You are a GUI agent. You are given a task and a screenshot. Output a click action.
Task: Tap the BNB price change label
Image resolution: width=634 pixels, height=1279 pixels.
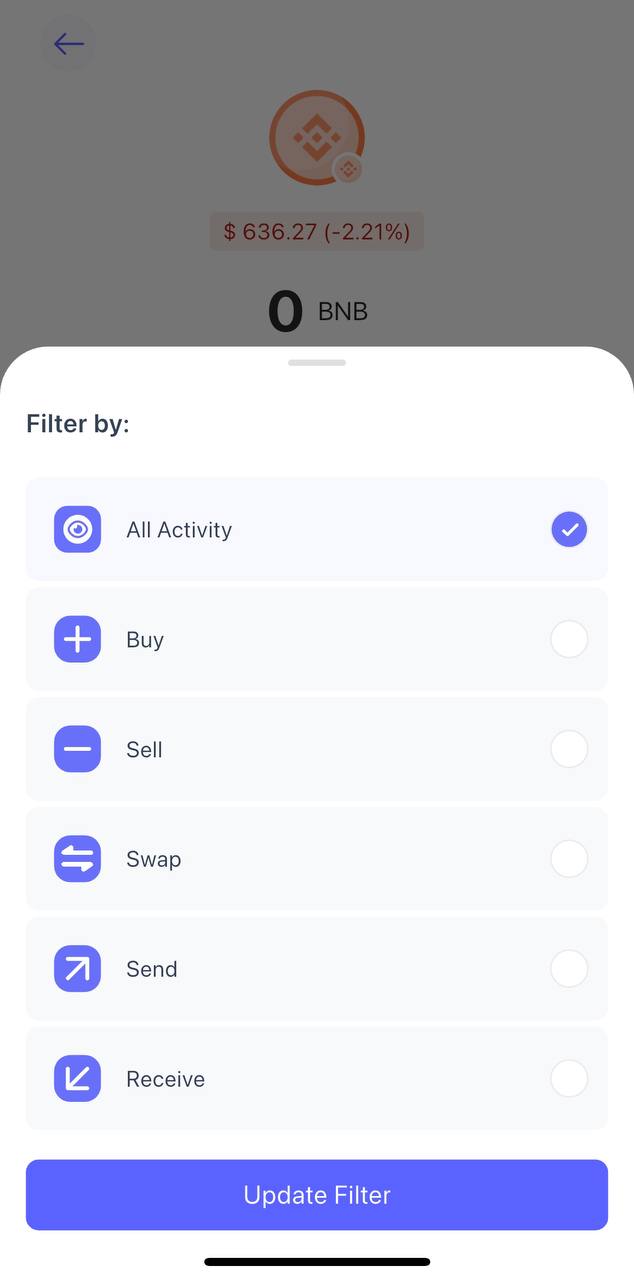(x=317, y=231)
